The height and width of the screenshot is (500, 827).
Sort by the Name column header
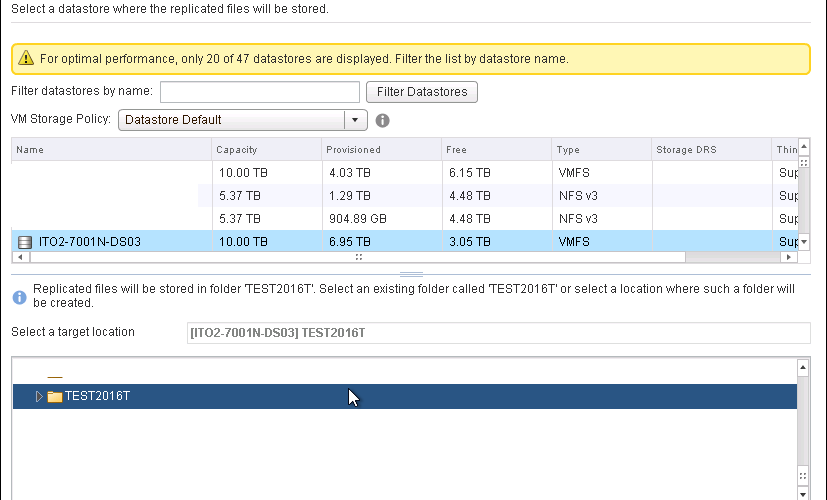111,150
